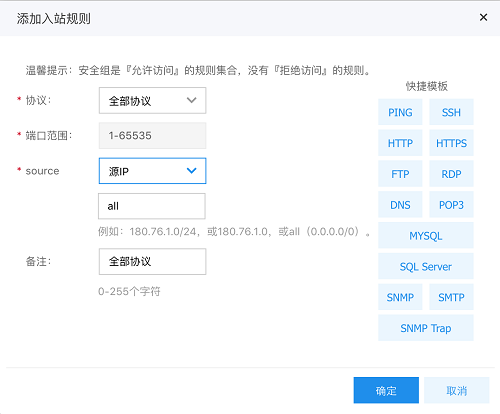500x414 pixels.
Task: Select the HTTP quick template
Action: (400, 143)
